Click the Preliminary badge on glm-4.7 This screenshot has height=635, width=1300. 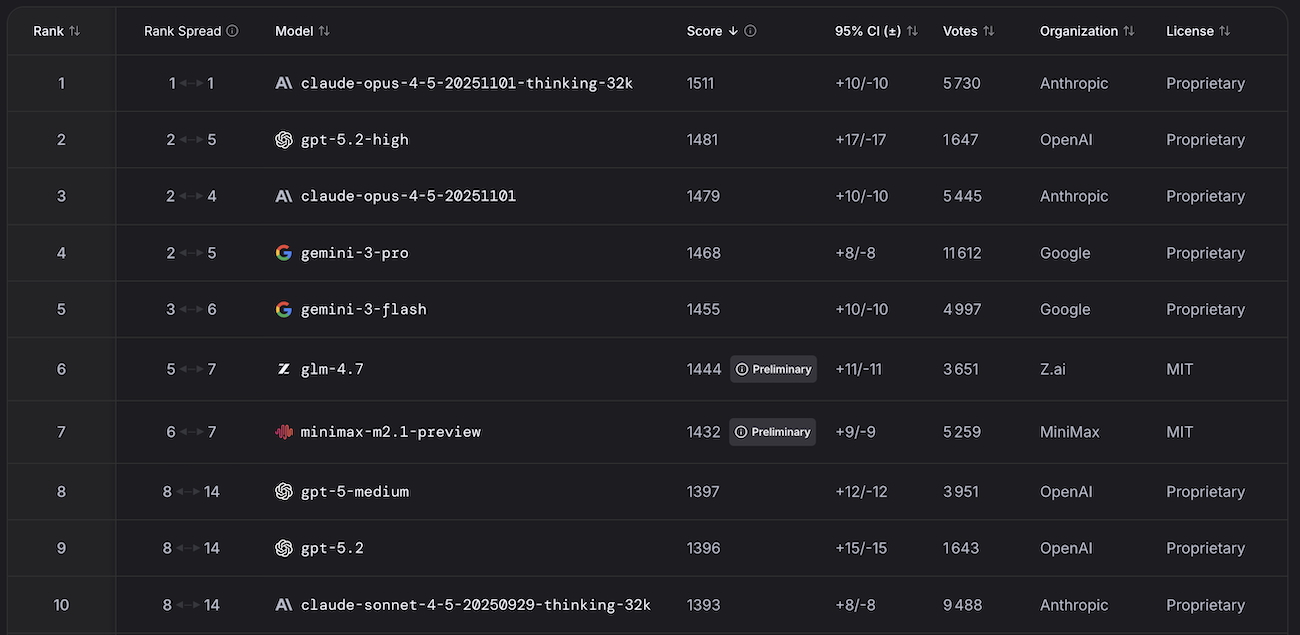(773, 369)
